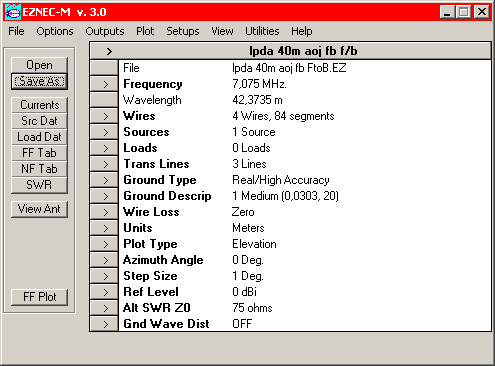Click the arrow button next to Frequency
Viewport: 495px width, 366px height.
pyautogui.click(x=104, y=84)
